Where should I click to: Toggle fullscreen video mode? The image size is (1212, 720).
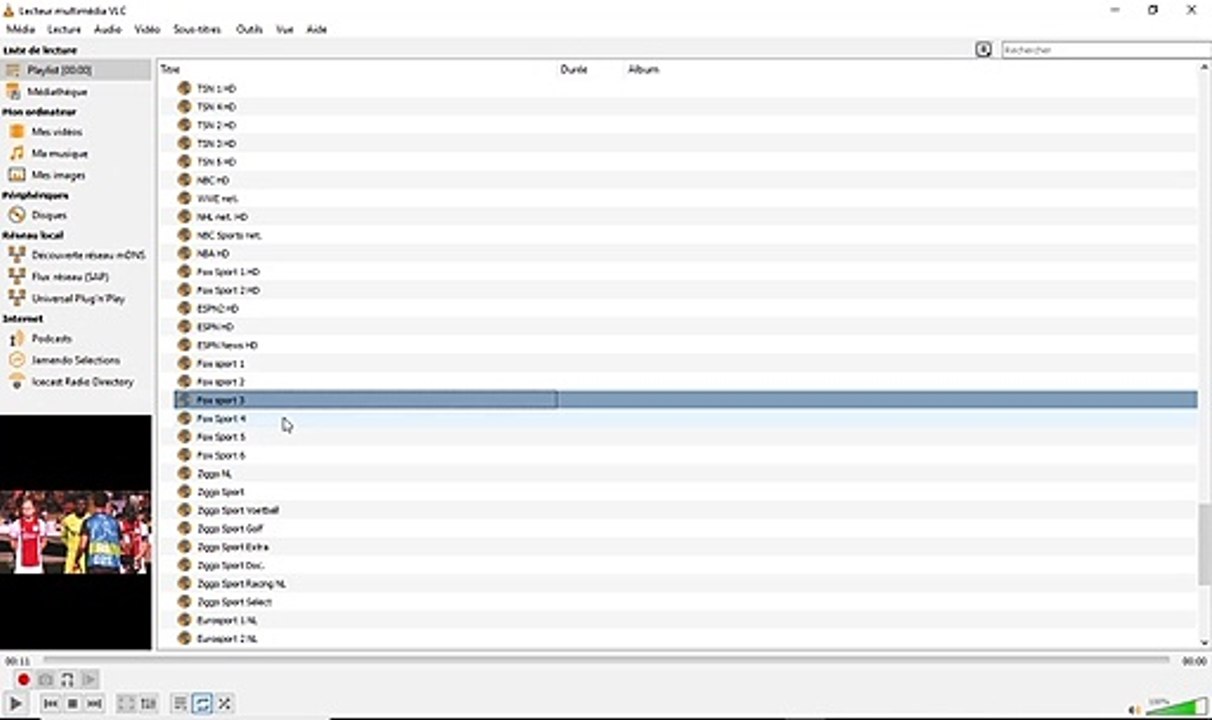coord(126,704)
